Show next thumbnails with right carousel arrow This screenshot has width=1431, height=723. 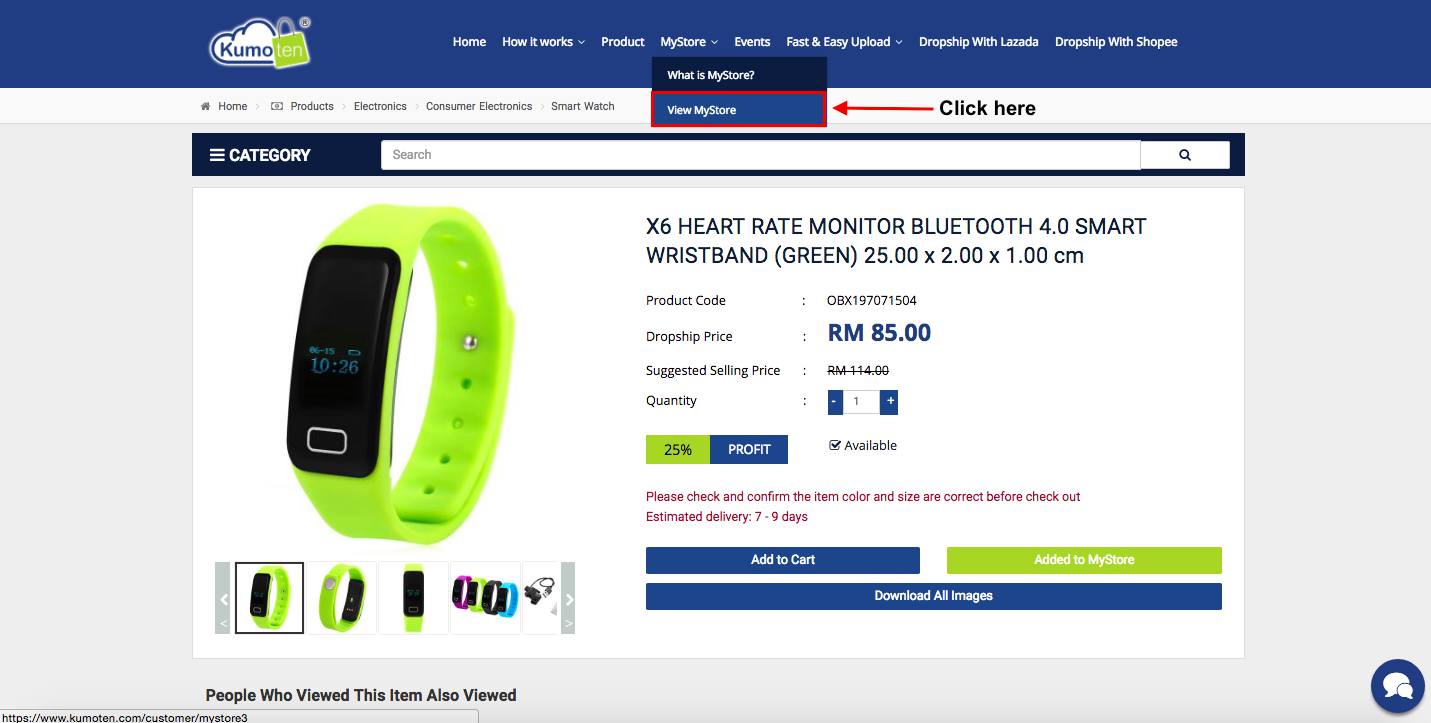tap(568, 598)
